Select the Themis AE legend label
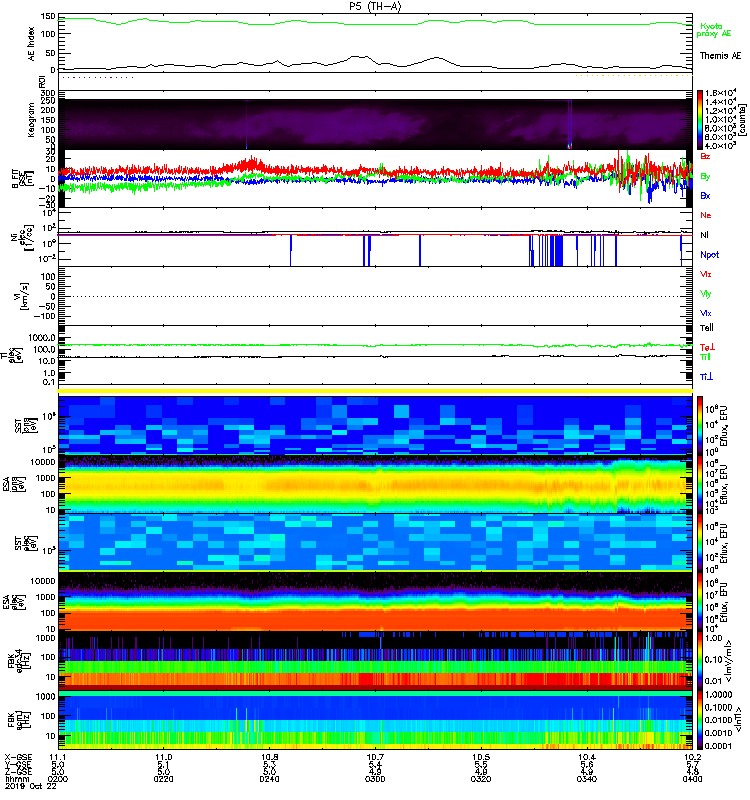Viewport: 750px width, 800px height. (720, 56)
